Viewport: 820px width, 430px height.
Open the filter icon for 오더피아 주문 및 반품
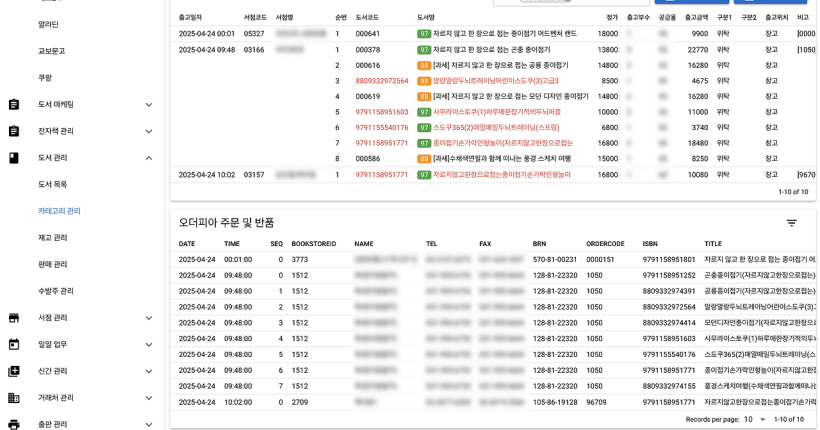(791, 223)
